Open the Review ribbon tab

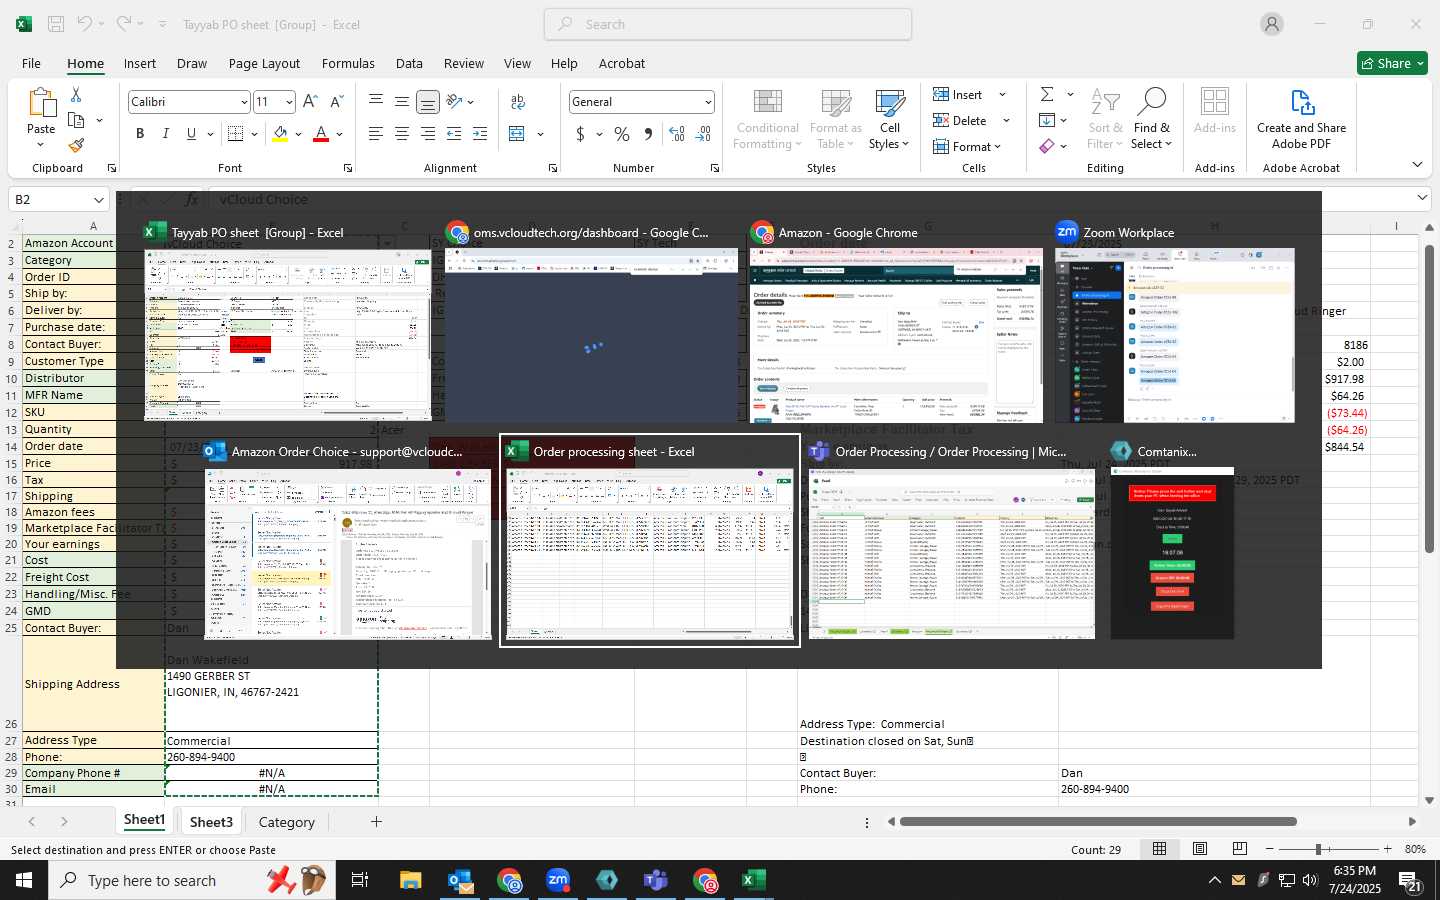click(464, 63)
